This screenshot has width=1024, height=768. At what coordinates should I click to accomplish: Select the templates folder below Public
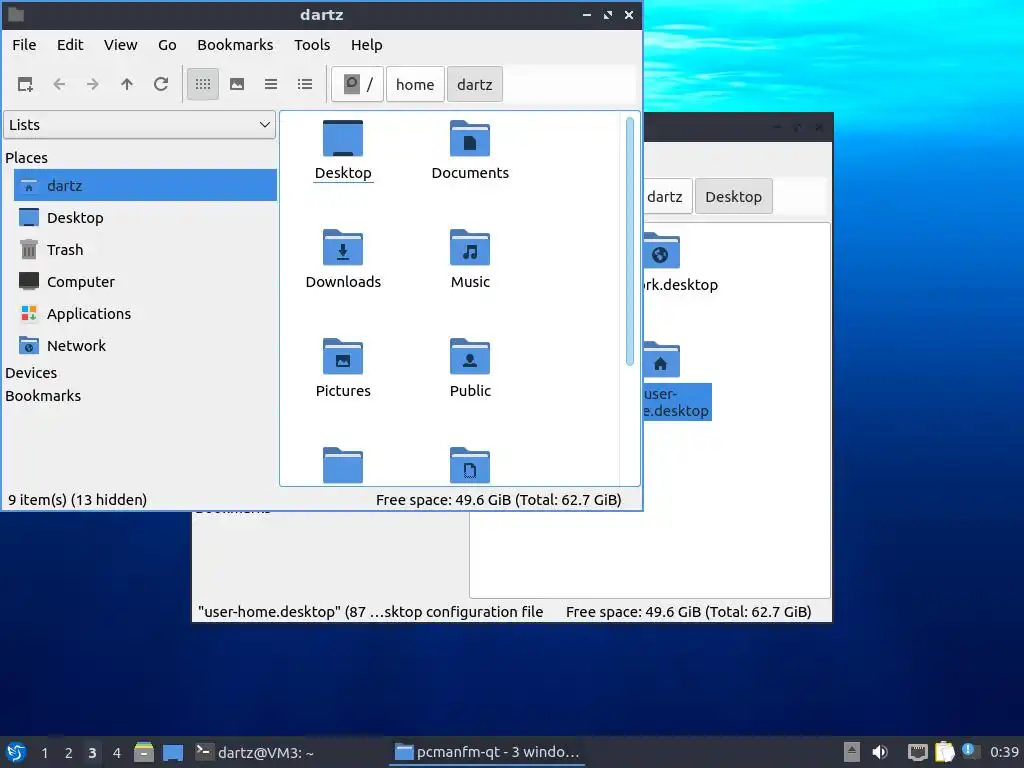point(470,465)
